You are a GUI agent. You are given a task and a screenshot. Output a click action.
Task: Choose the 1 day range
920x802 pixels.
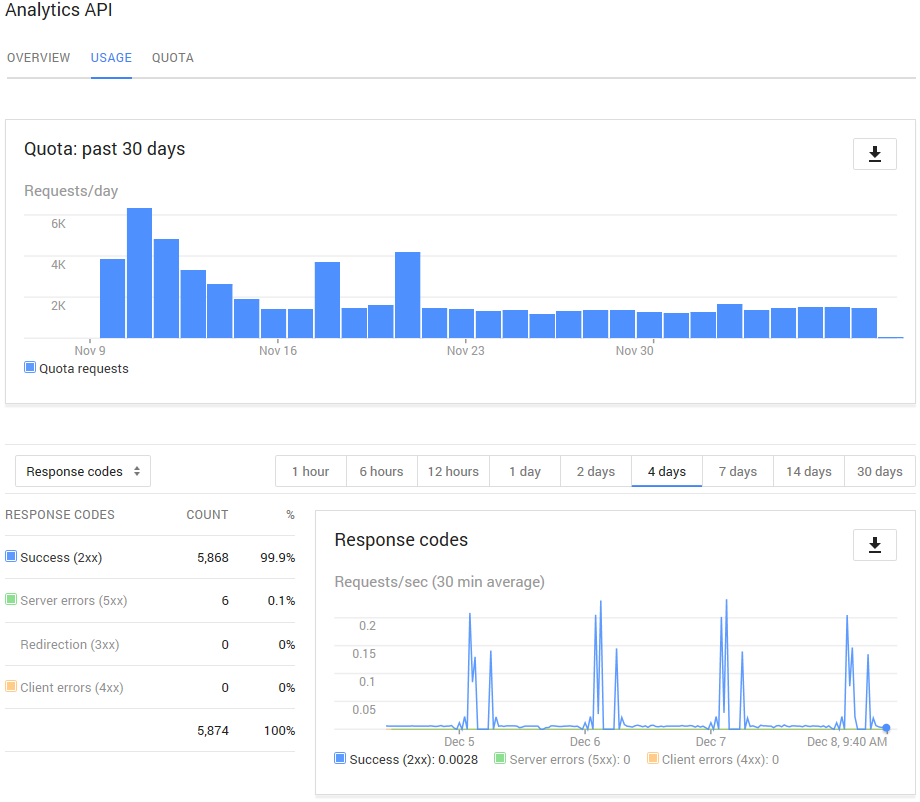pyautogui.click(x=525, y=471)
